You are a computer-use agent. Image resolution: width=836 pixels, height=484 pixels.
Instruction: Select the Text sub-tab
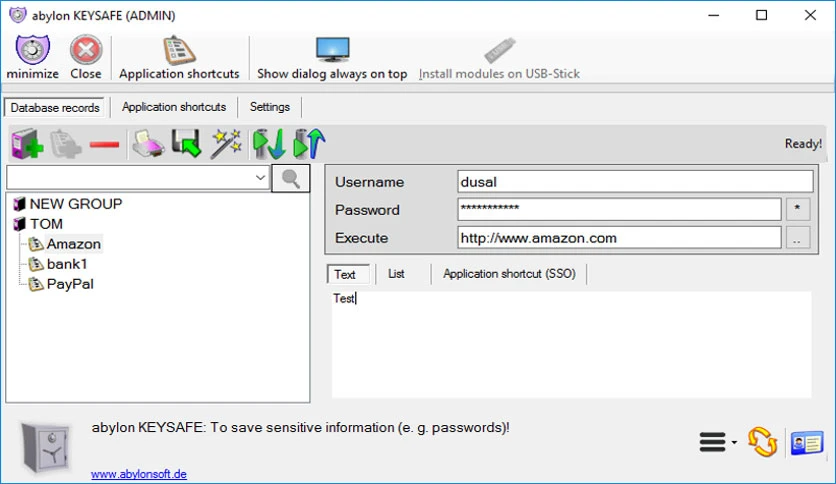(348, 275)
